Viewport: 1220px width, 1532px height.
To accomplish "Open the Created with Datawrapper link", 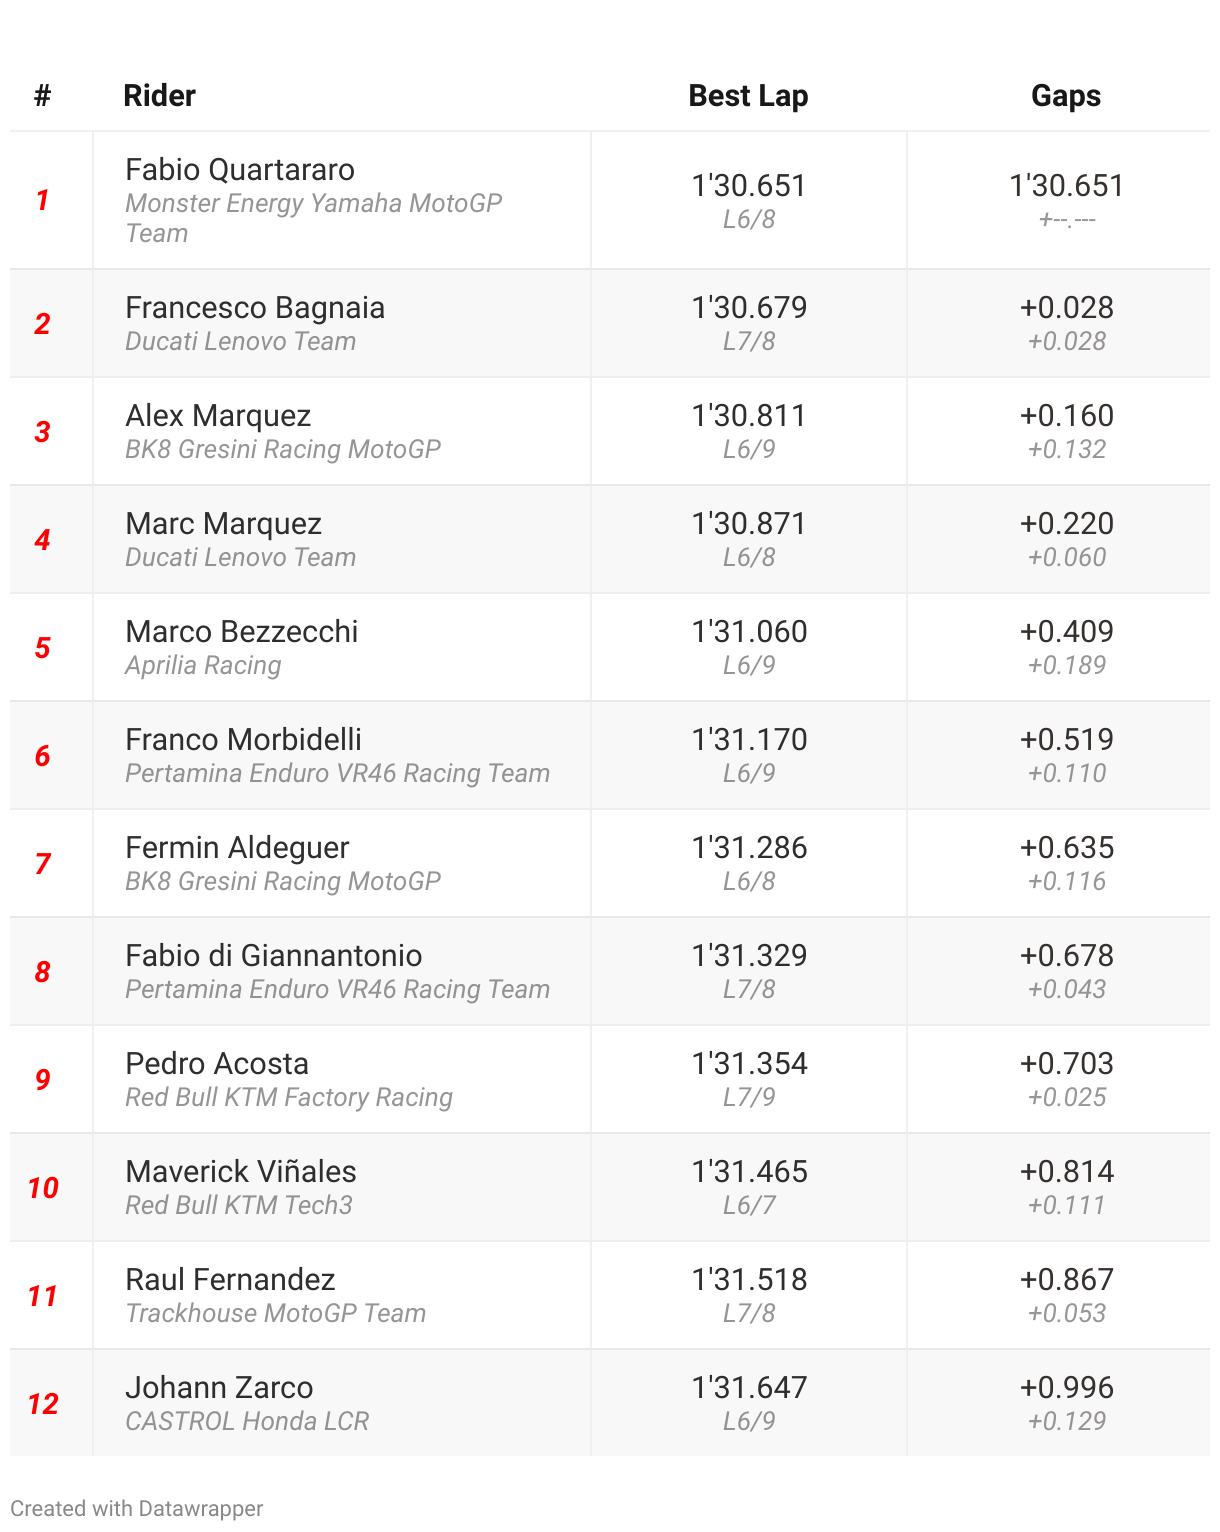I will click(137, 1508).
